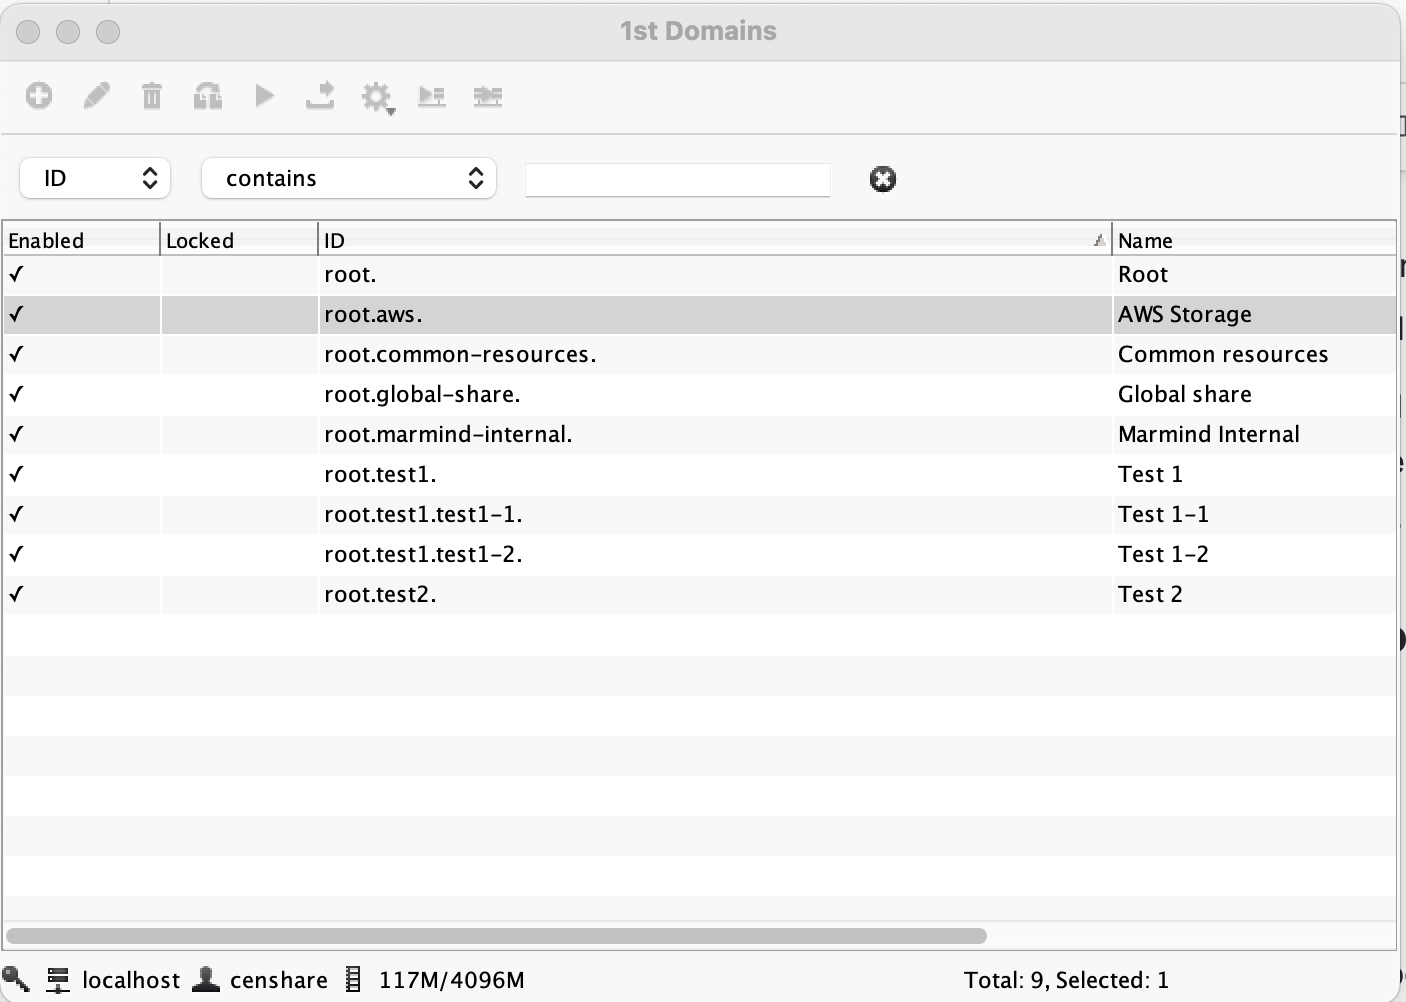Image resolution: width=1406 pixels, height=1002 pixels.
Task: Select the 'root.aws.' ID cell
Action: (715, 314)
